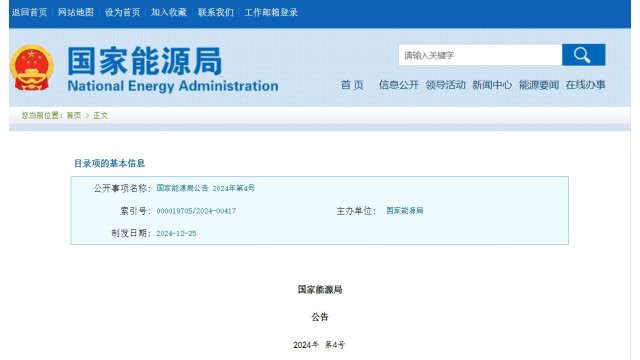This screenshot has height=360, width=640.
Task: Click the 公开事项名称 label
Action: click(122, 188)
